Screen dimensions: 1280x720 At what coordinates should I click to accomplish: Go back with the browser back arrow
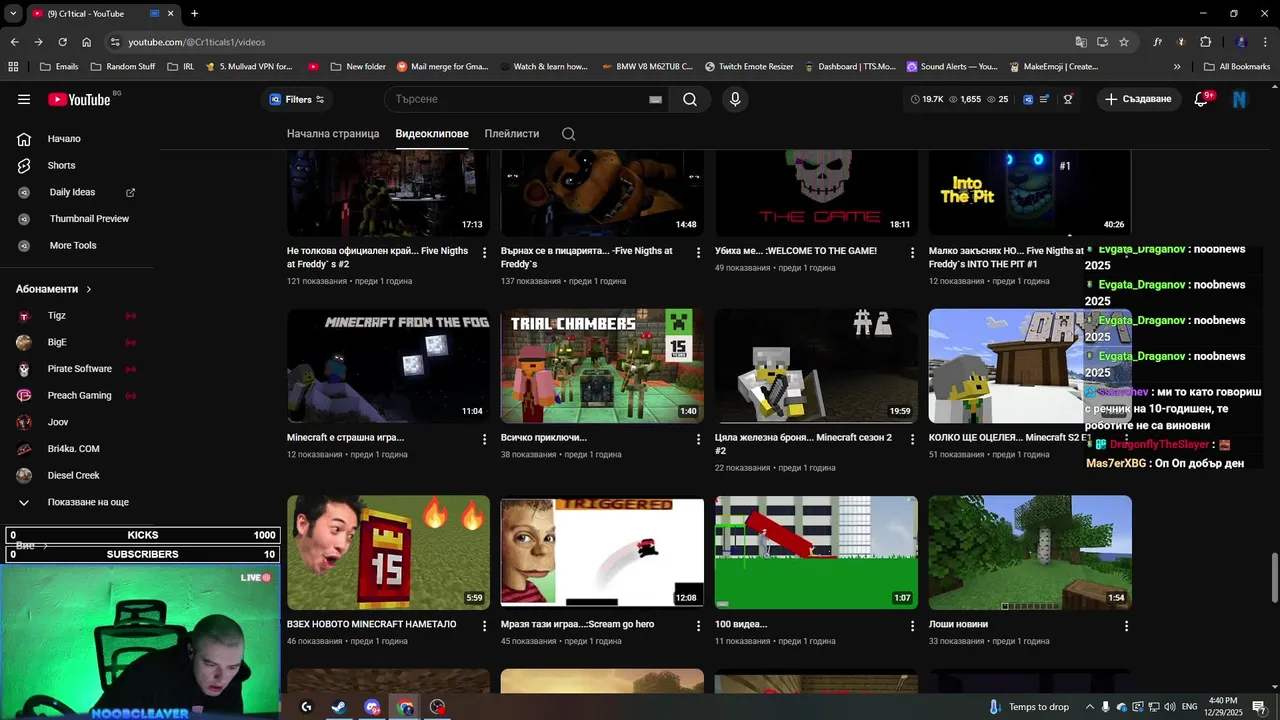tap(14, 42)
